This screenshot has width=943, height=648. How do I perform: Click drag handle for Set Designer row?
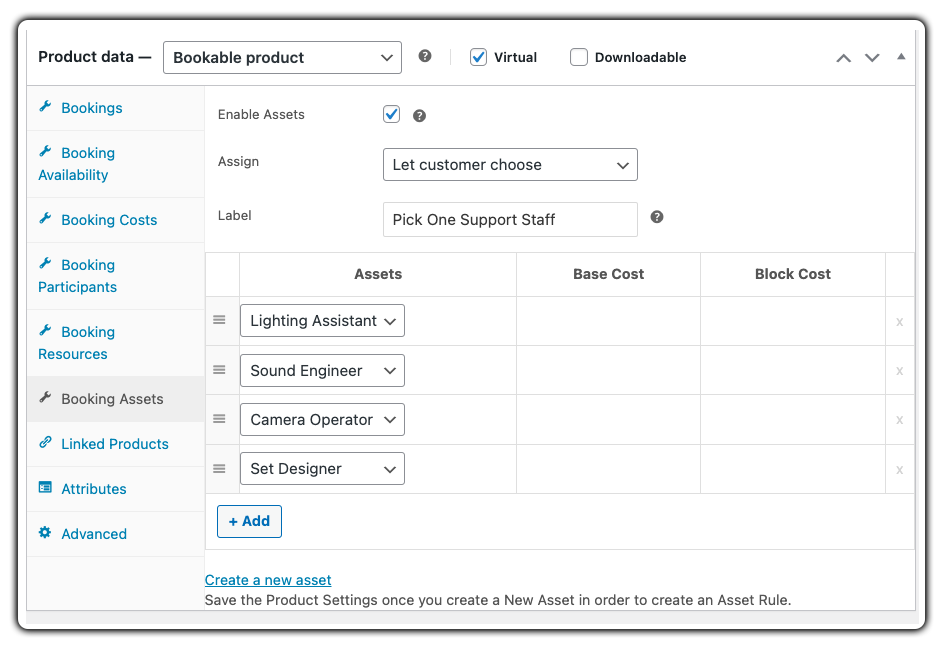point(220,468)
